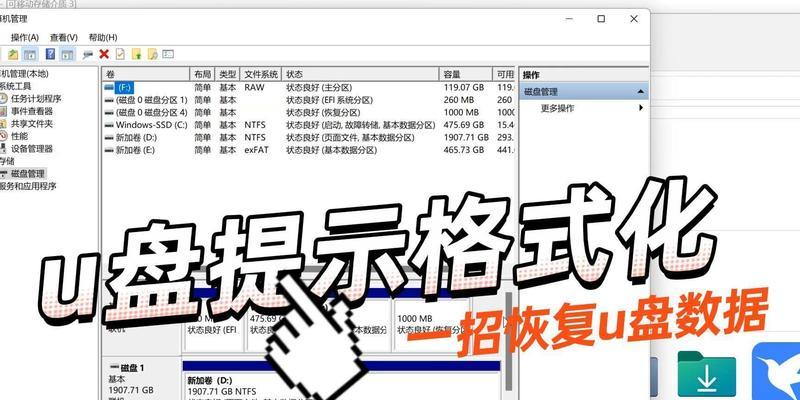This screenshot has width=800, height=400.
Task: Collapse the 磁盘管理 actions section arrow
Action: tap(640, 92)
